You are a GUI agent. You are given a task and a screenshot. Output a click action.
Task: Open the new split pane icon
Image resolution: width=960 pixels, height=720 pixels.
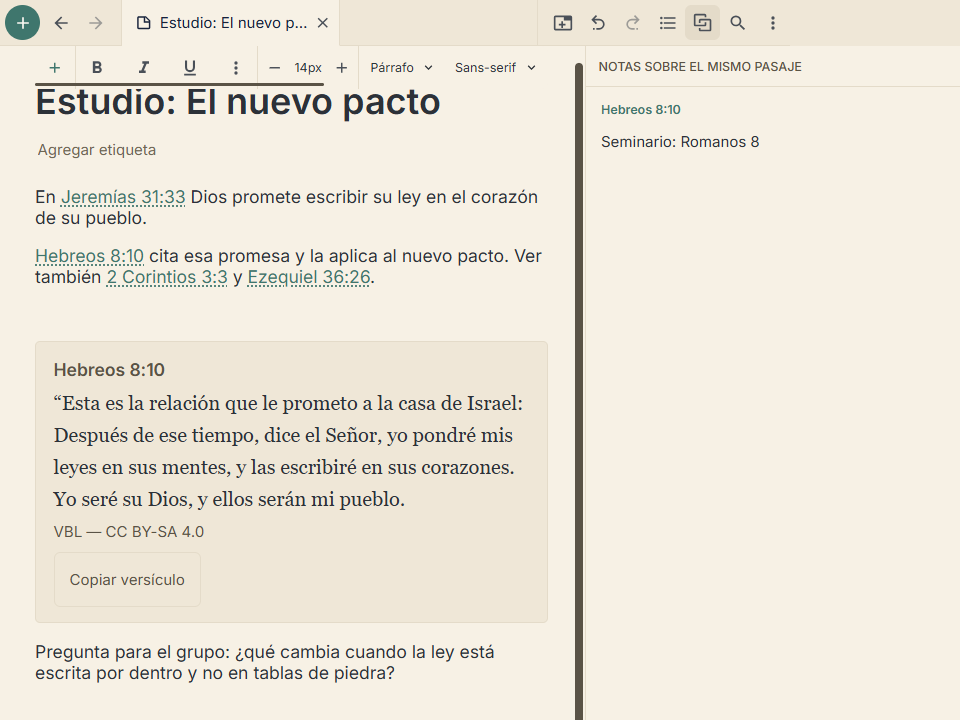[563, 23]
